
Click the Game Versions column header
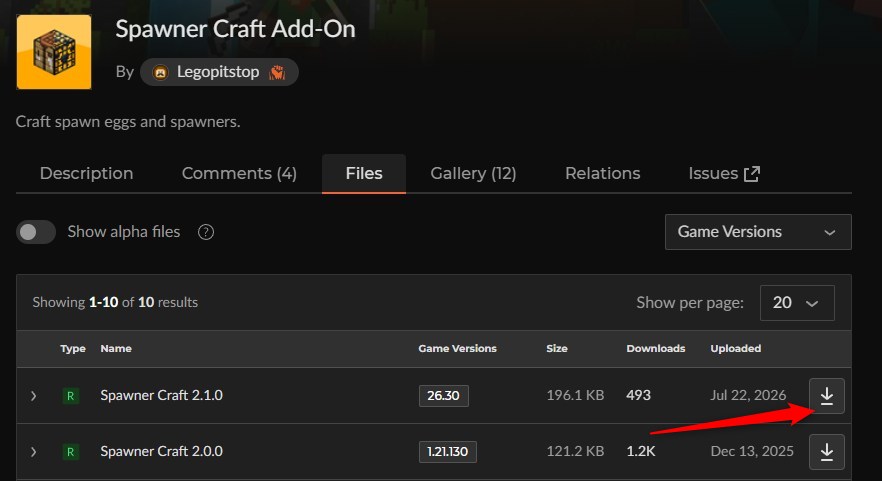457,349
